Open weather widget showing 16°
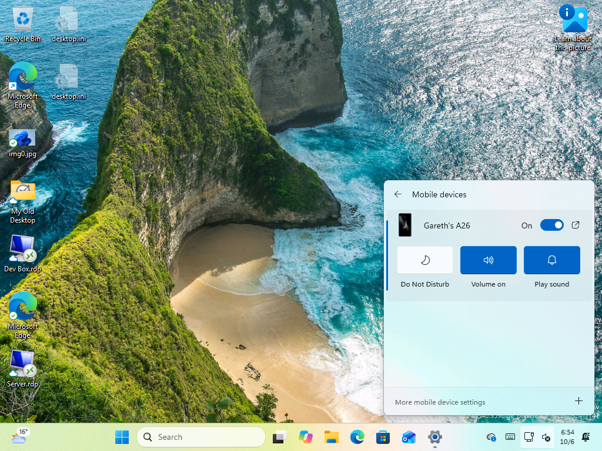The image size is (602, 451). point(19,436)
